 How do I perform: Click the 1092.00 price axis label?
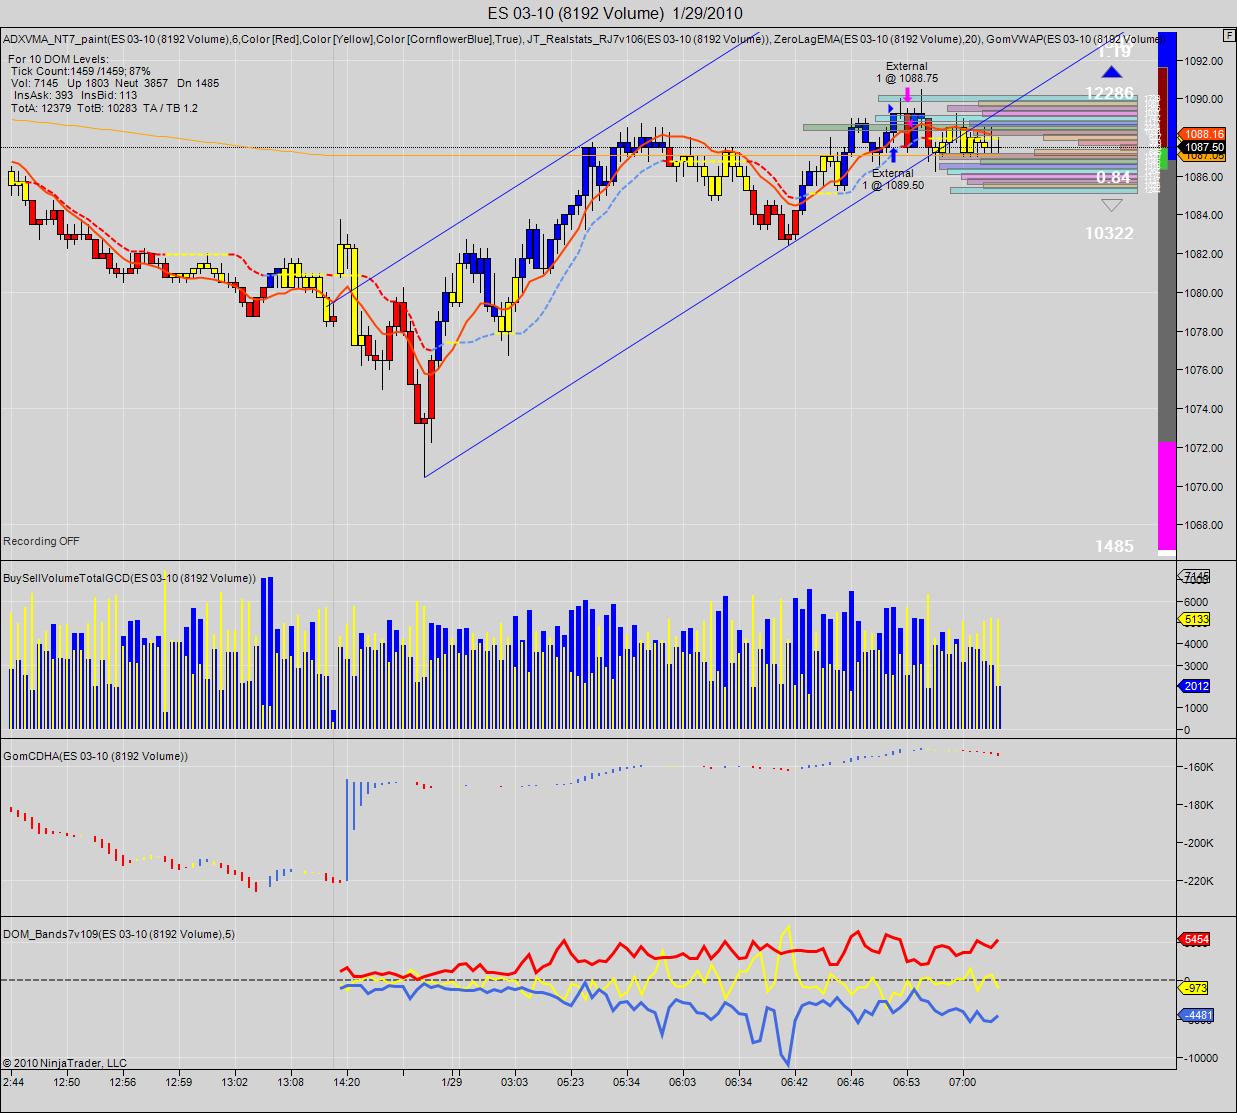1205,60
